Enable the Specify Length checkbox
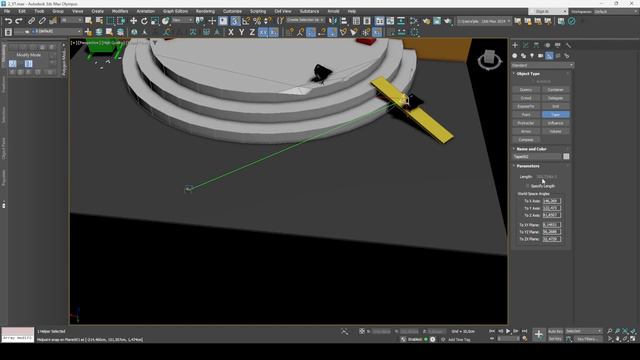The image size is (640, 360). coord(528,186)
